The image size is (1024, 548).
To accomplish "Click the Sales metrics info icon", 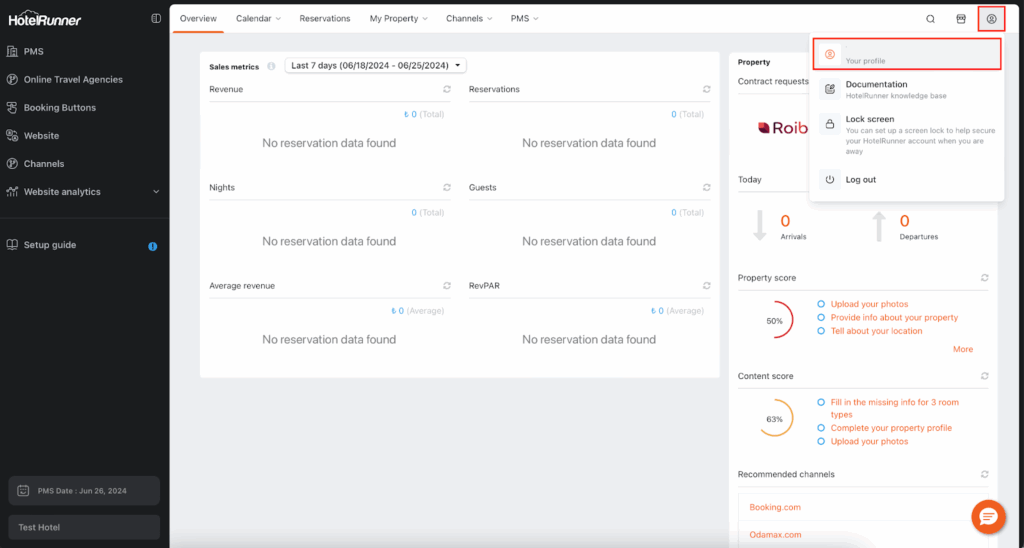I will 272,67.
